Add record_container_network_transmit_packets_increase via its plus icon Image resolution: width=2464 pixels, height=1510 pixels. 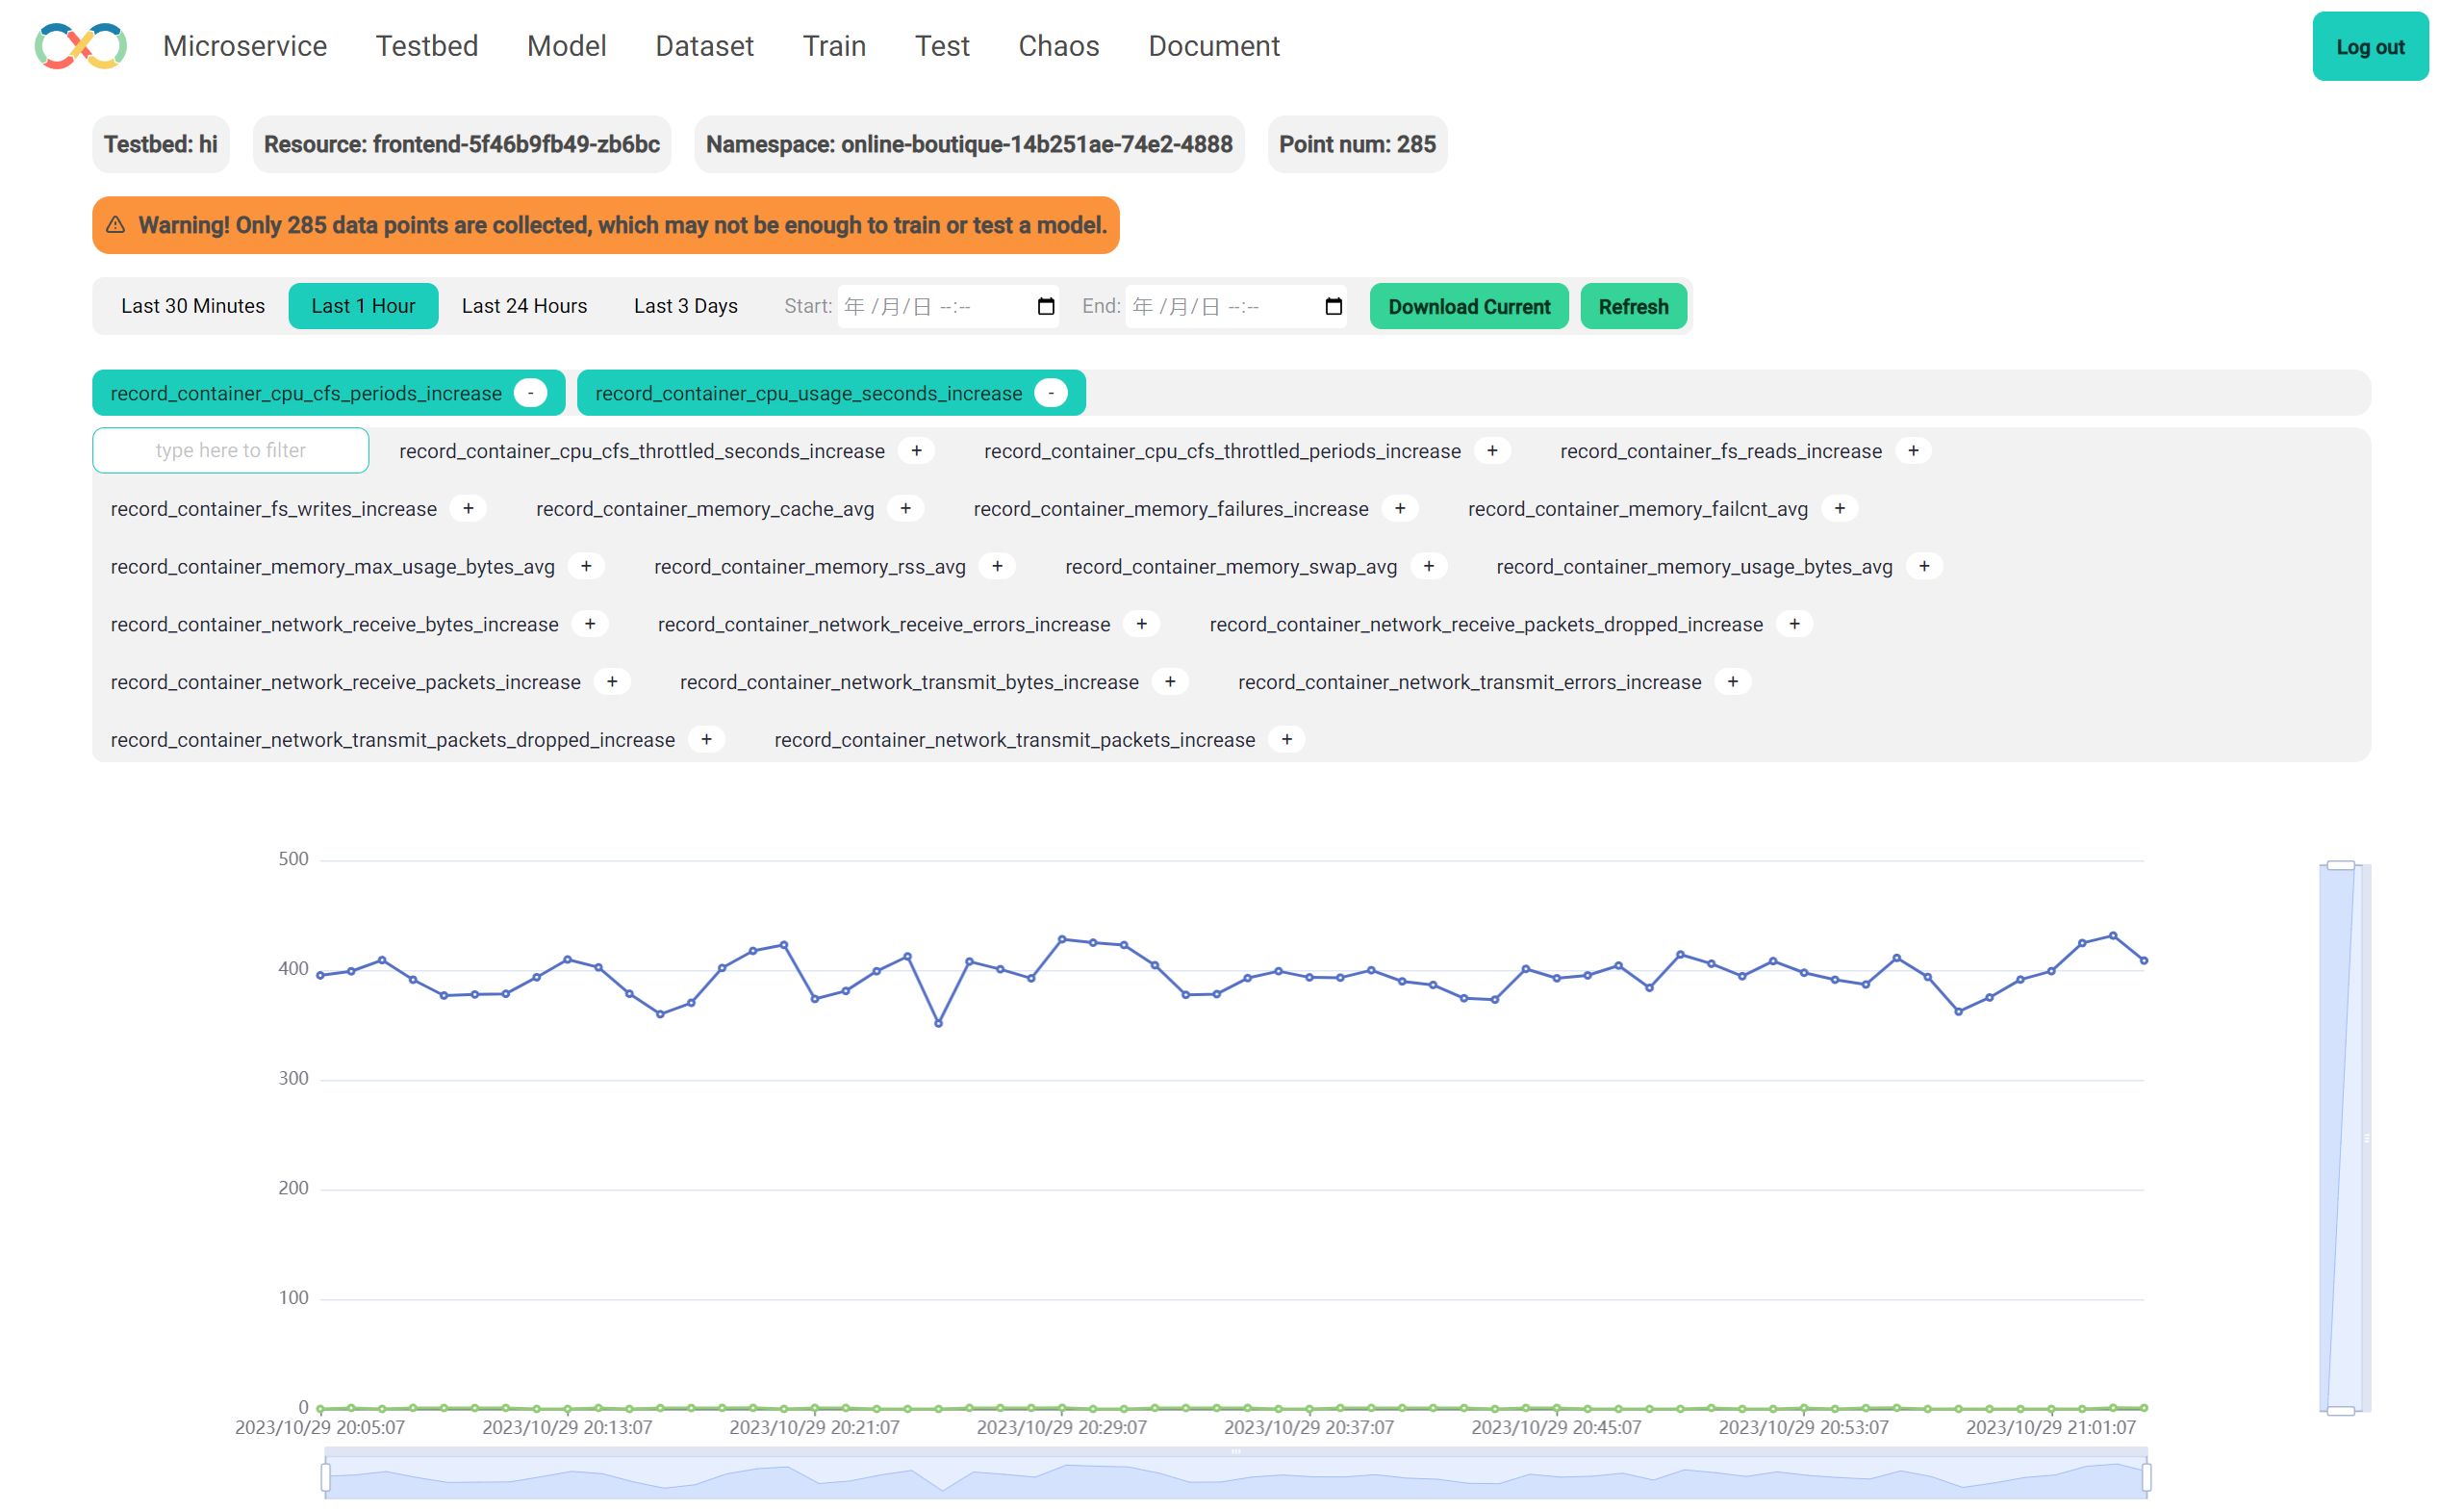pos(1287,740)
